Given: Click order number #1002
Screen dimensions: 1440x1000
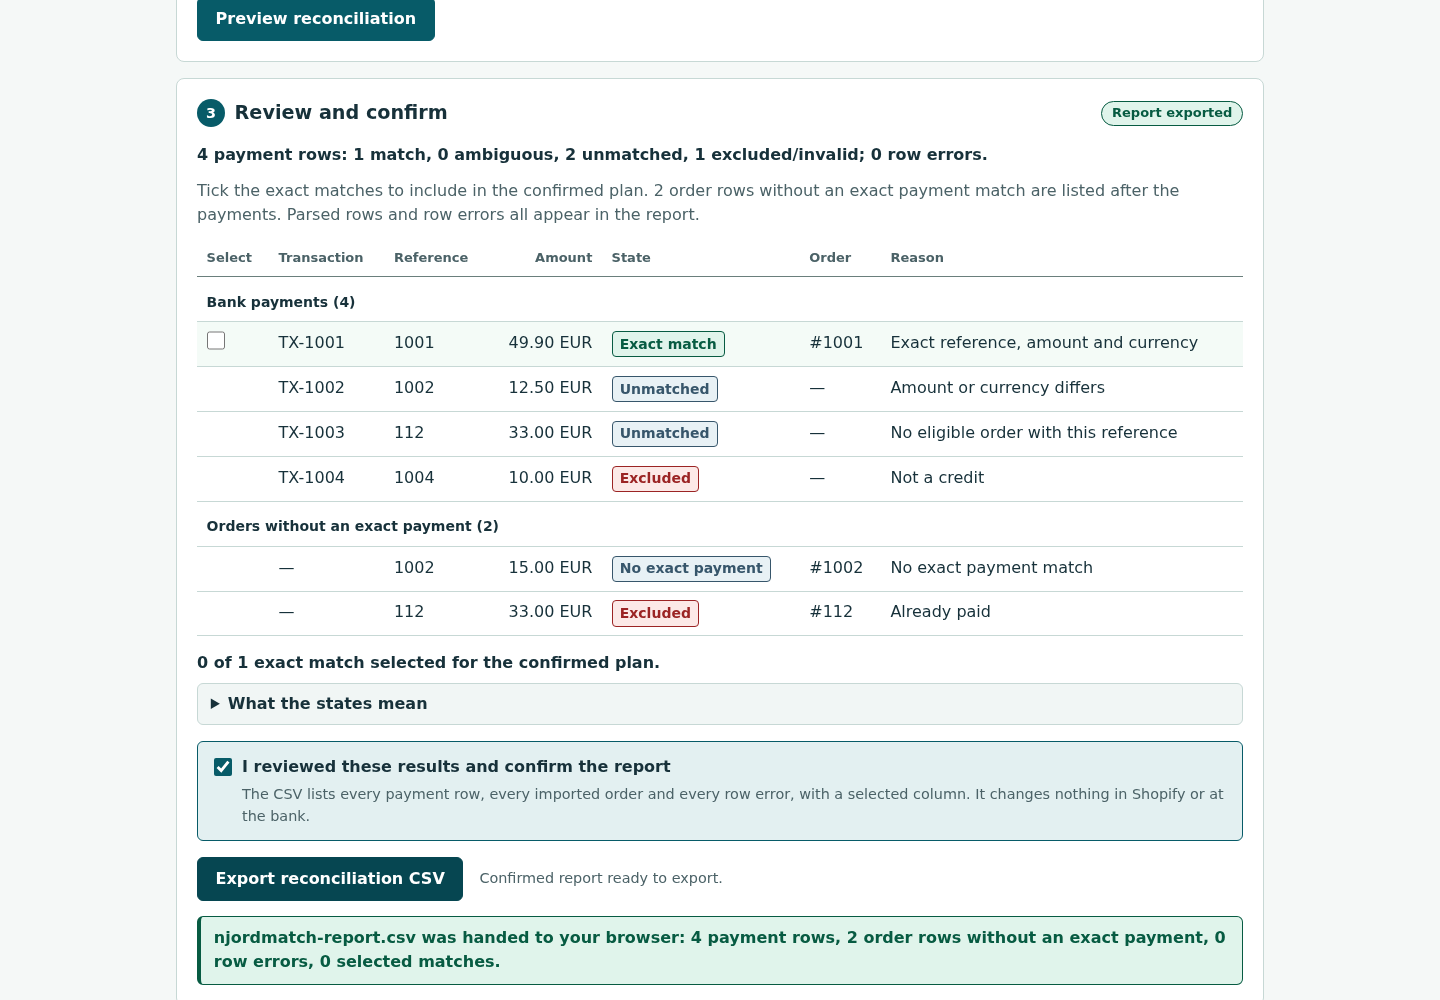Looking at the screenshot, I should [836, 568].
